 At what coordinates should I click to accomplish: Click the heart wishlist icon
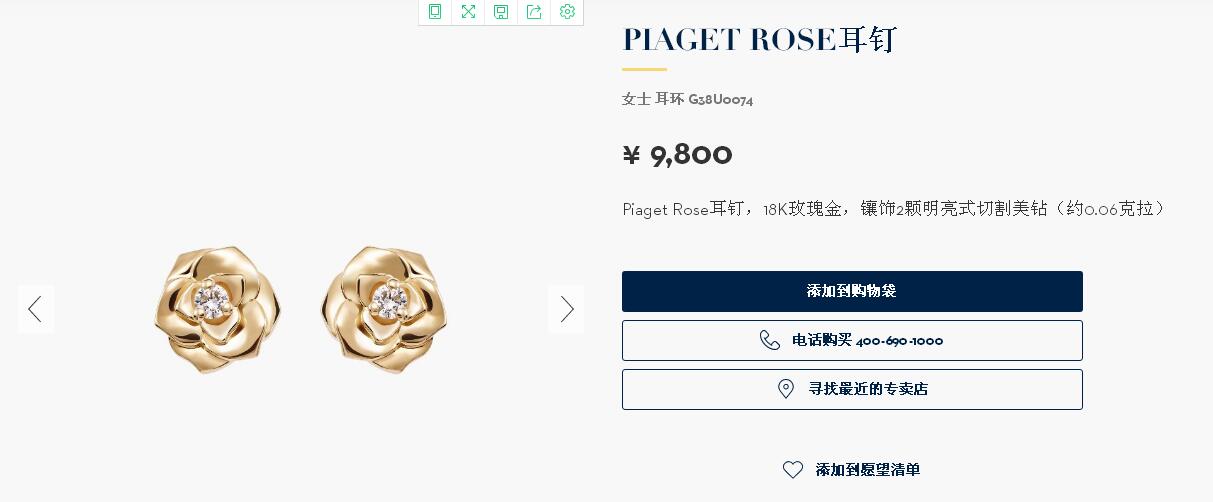coord(793,469)
